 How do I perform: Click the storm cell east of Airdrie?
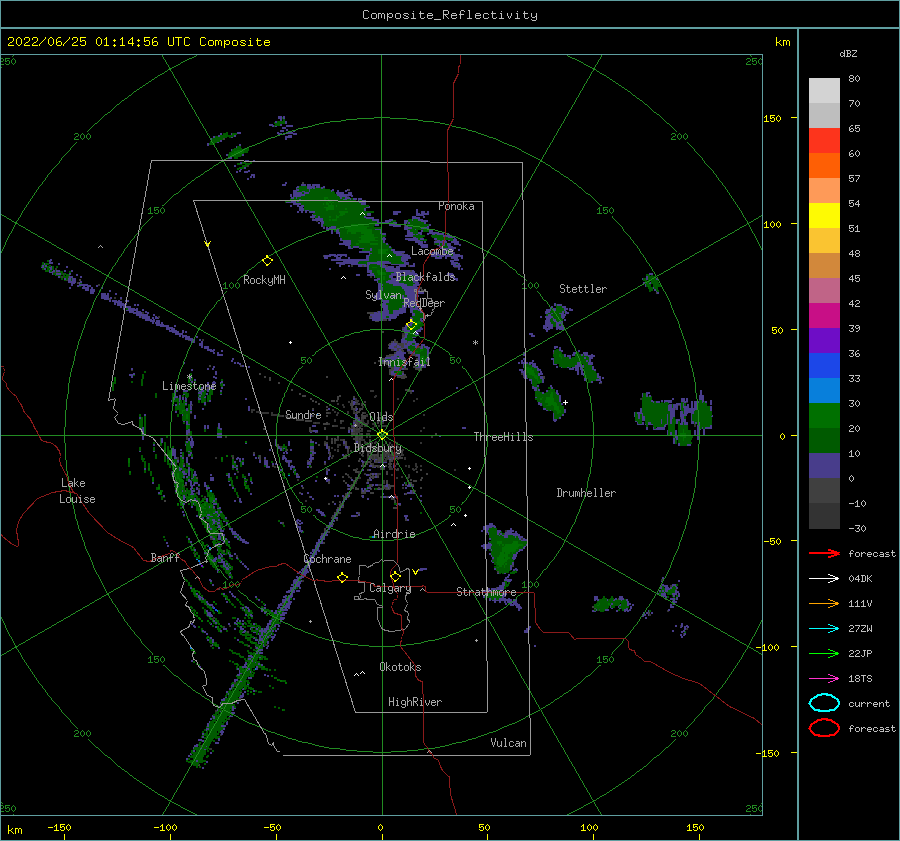(503, 548)
